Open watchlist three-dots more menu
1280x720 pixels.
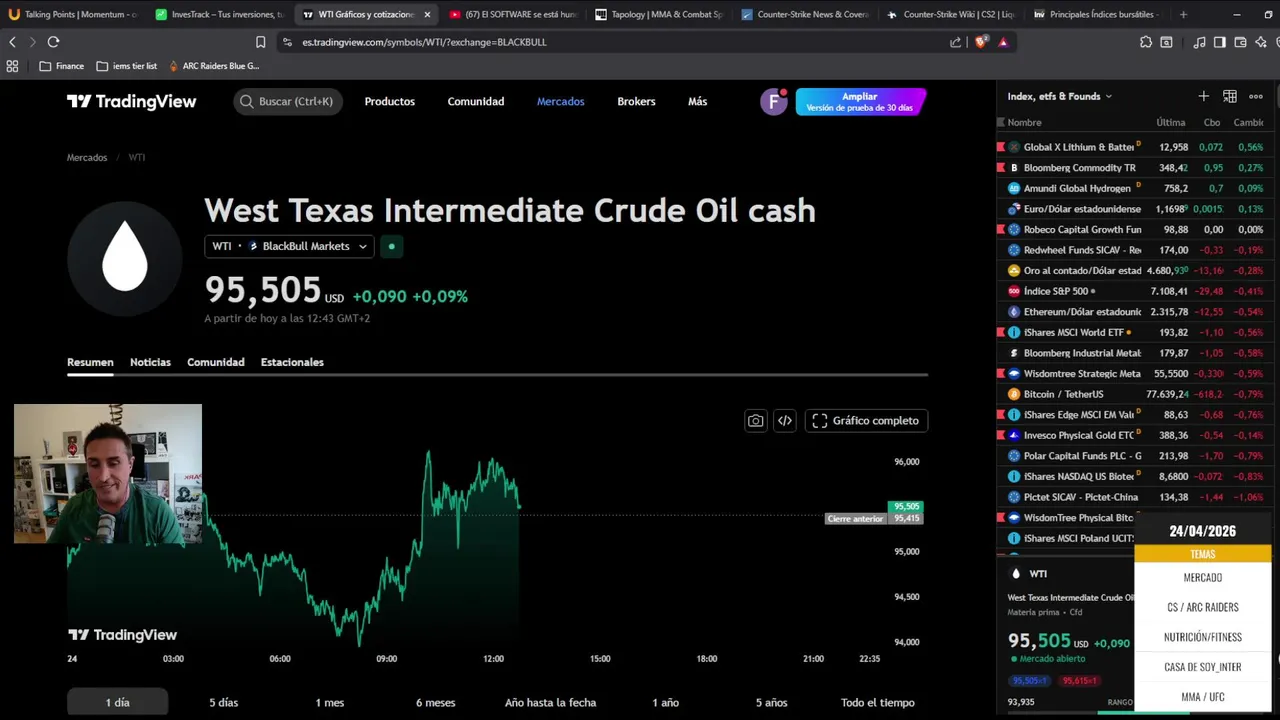click(1256, 96)
